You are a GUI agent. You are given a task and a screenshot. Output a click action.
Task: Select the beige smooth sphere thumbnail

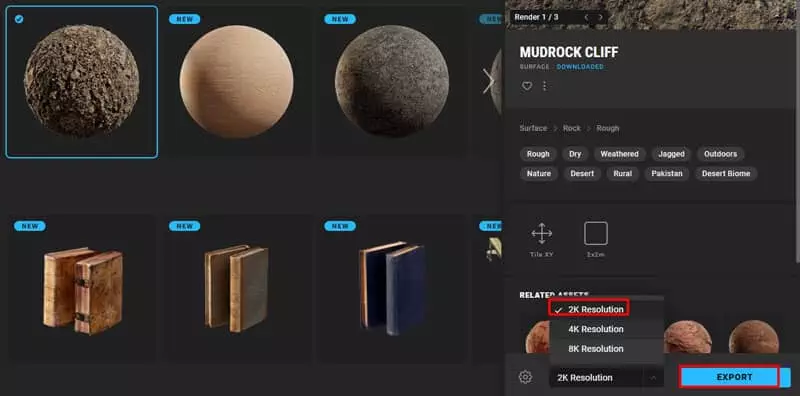[236, 81]
